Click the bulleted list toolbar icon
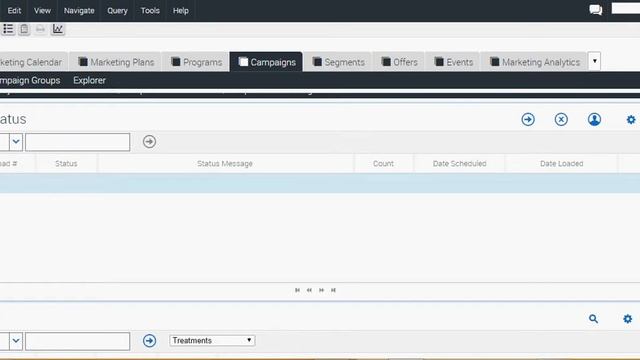 [x=8, y=29]
